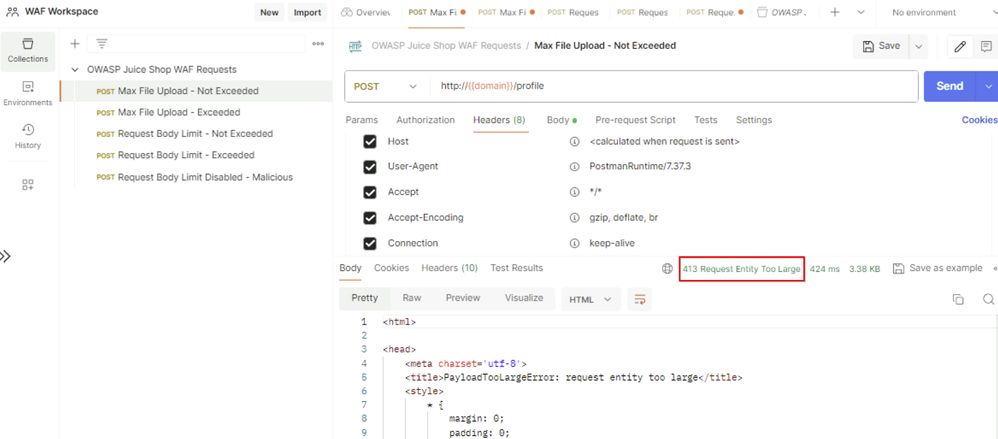Switch to the Params tab
Screen dimensions: 998x439
coord(362,120)
